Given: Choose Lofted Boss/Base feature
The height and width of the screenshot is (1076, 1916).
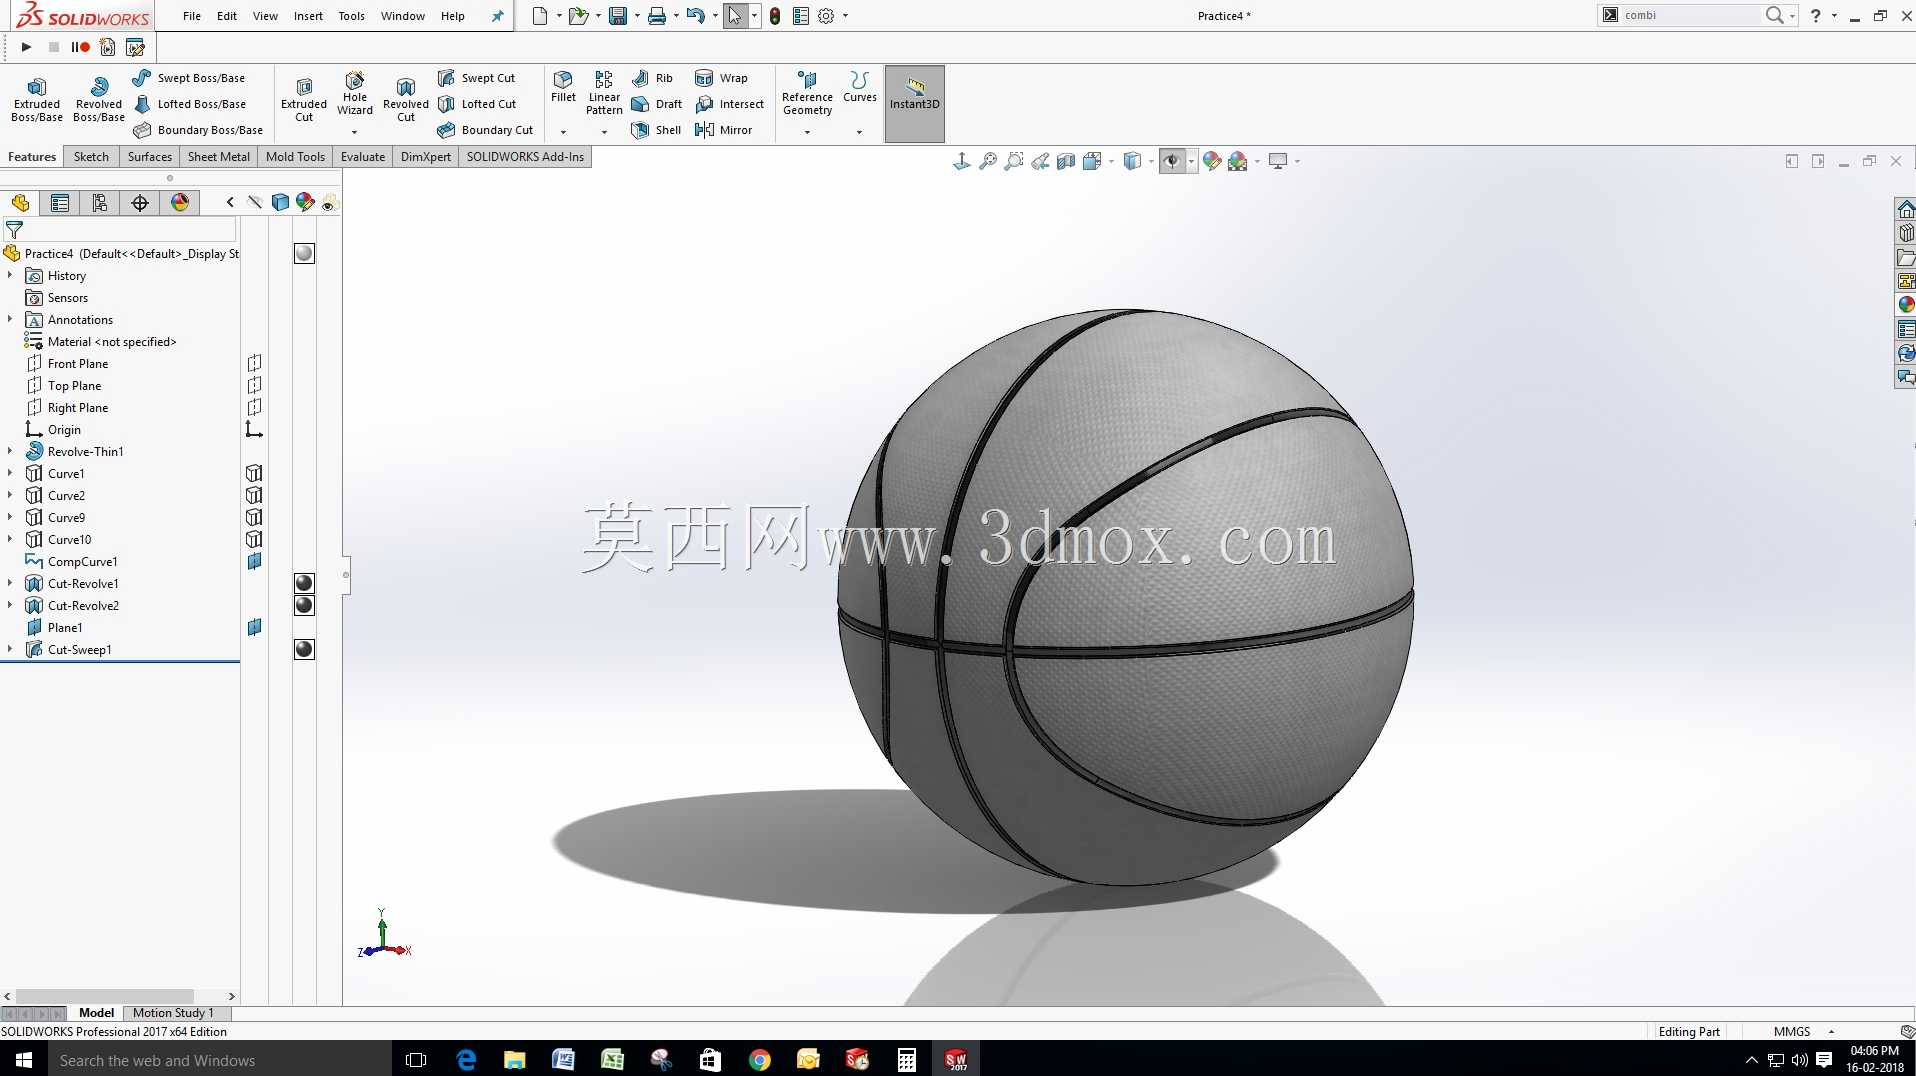Looking at the screenshot, I should (190, 104).
